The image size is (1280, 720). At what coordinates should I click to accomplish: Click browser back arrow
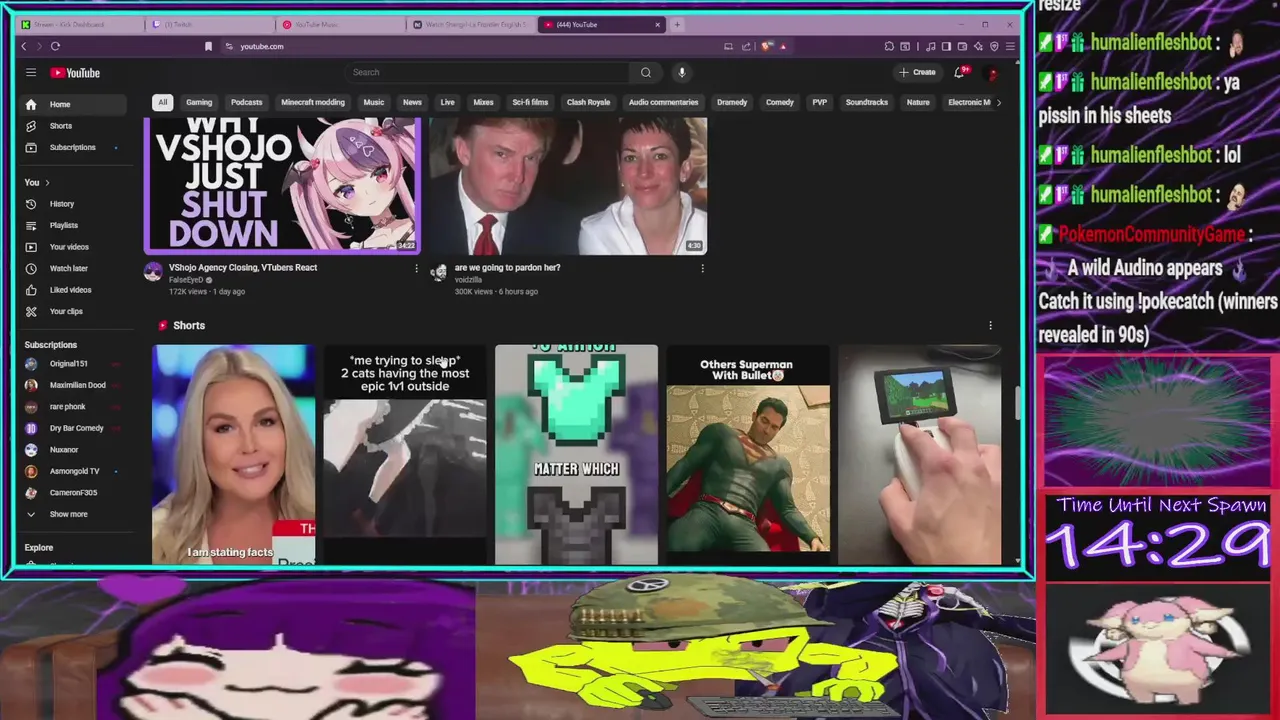(24, 46)
